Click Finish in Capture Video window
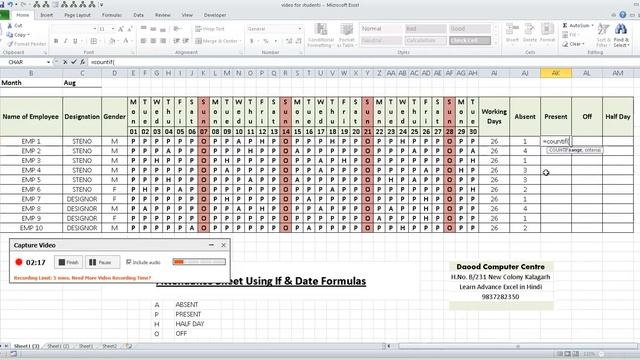The image size is (640, 360). point(68,262)
